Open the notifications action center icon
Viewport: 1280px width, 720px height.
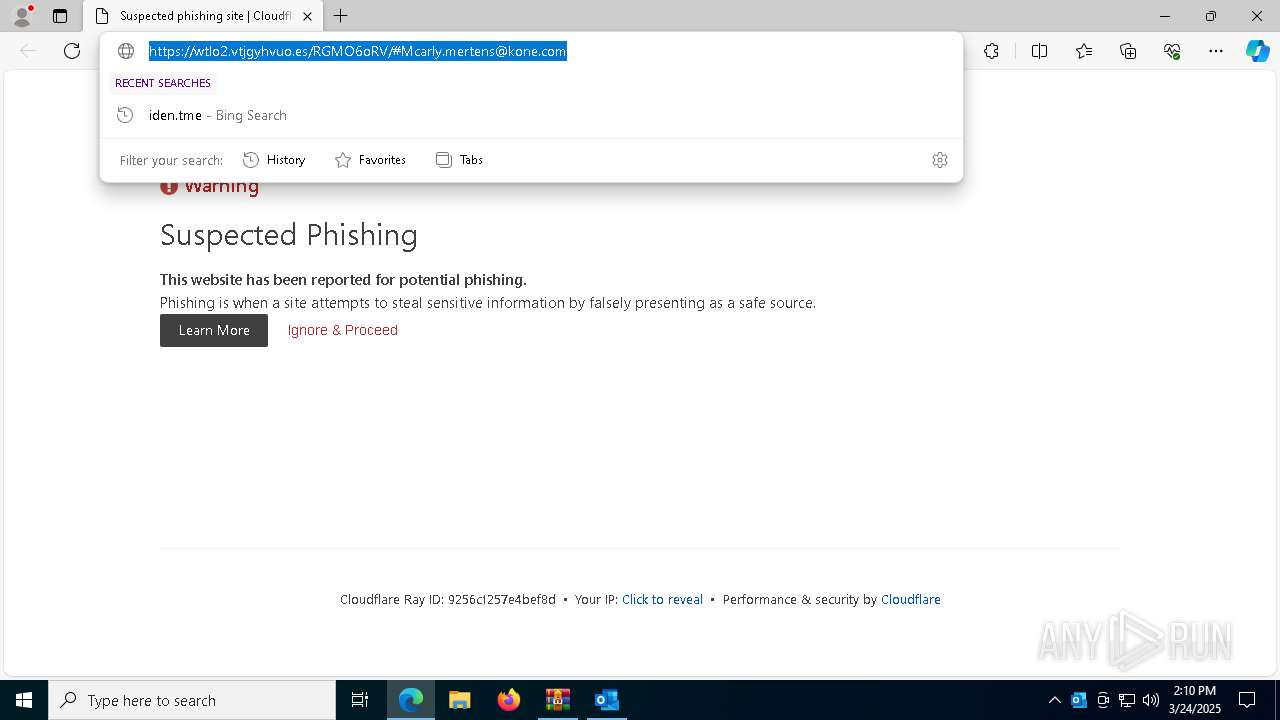[x=1247, y=700]
